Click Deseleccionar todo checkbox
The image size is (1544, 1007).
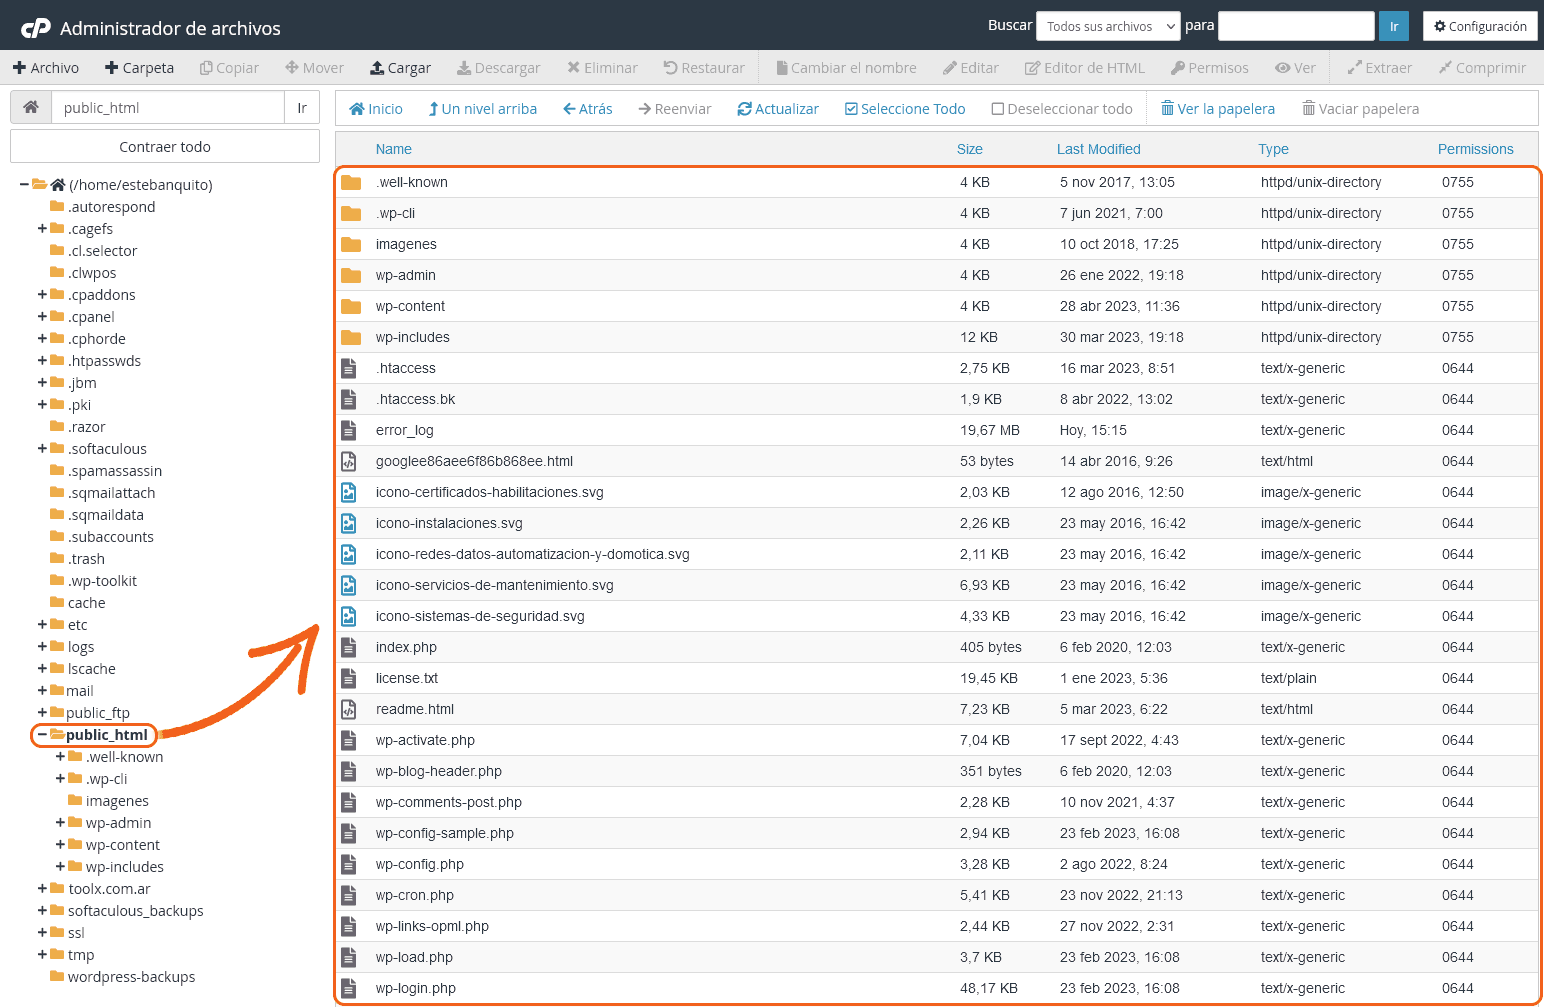[1062, 109]
